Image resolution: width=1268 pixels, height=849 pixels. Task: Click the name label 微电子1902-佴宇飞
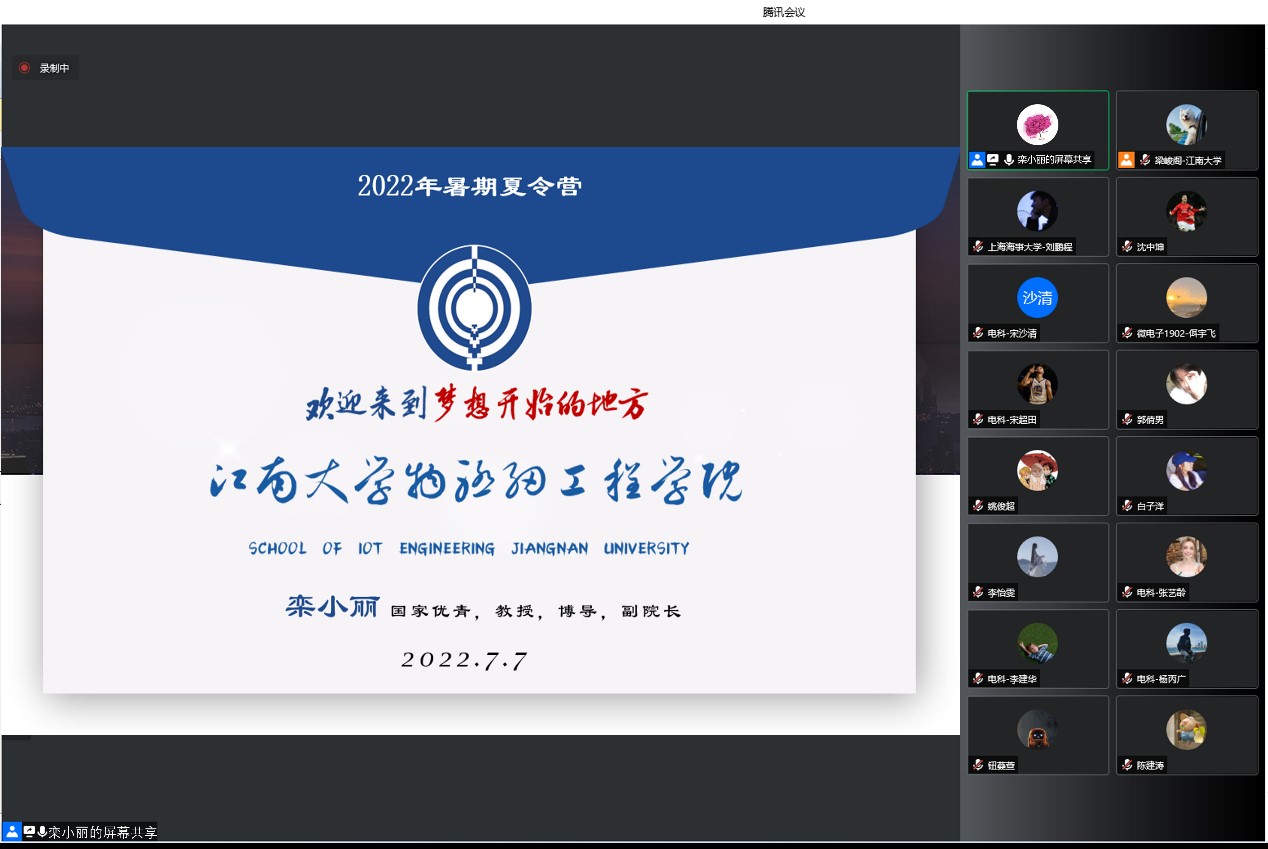point(1177,333)
